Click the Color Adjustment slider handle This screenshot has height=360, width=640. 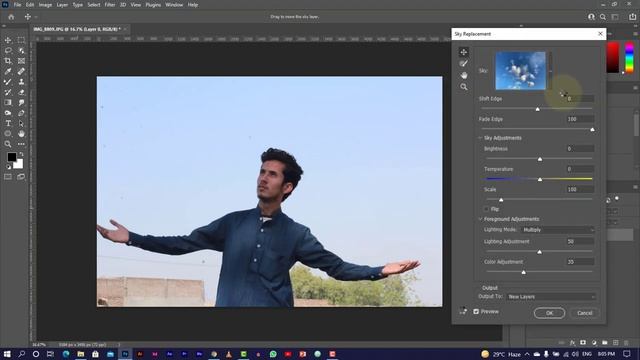pos(524,272)
